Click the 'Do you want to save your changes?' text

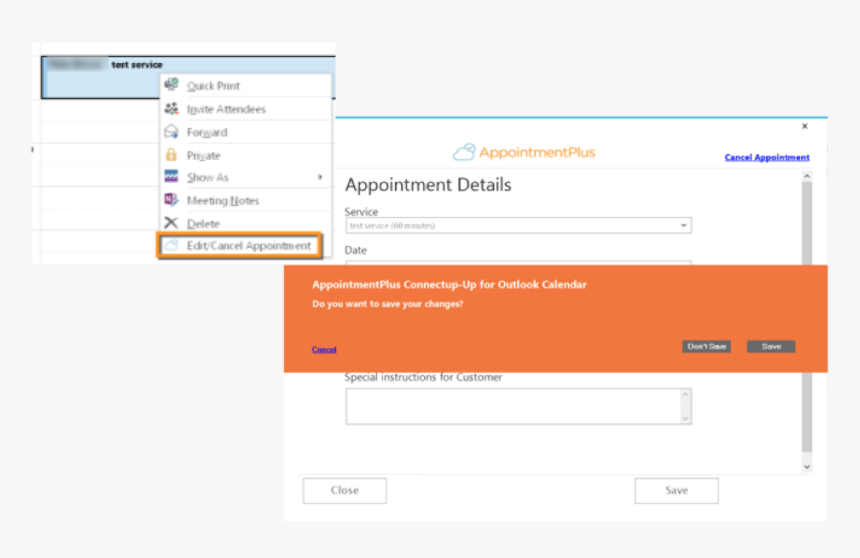(387, 304)
